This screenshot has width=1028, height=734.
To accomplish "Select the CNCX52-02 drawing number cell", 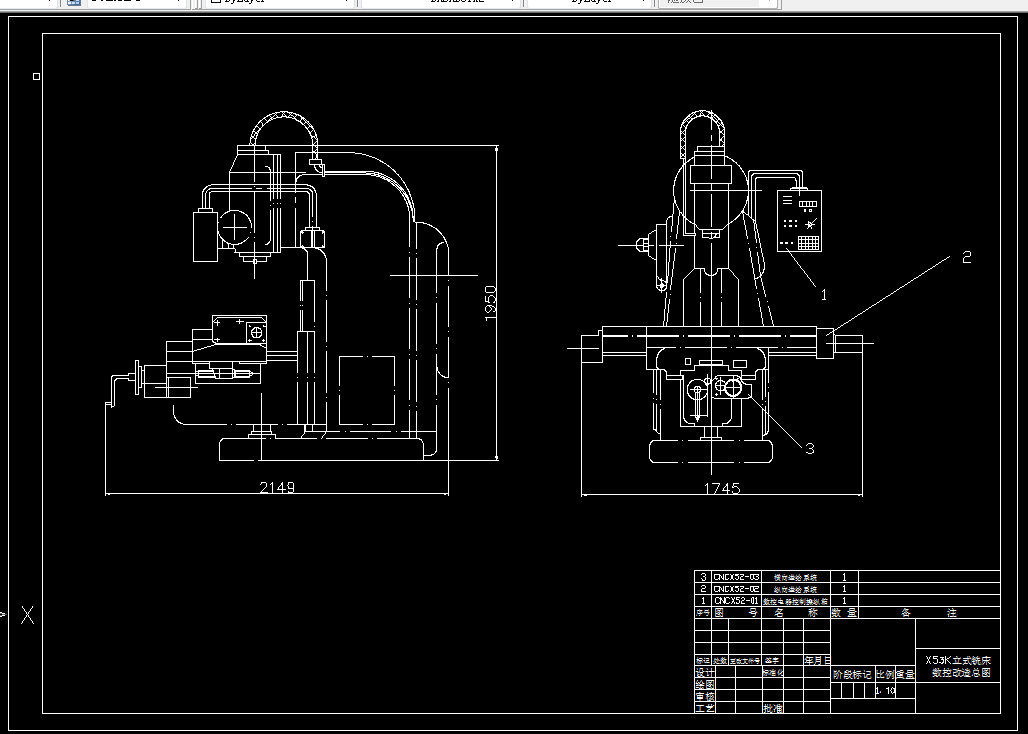I will click(x=736, y=589).
